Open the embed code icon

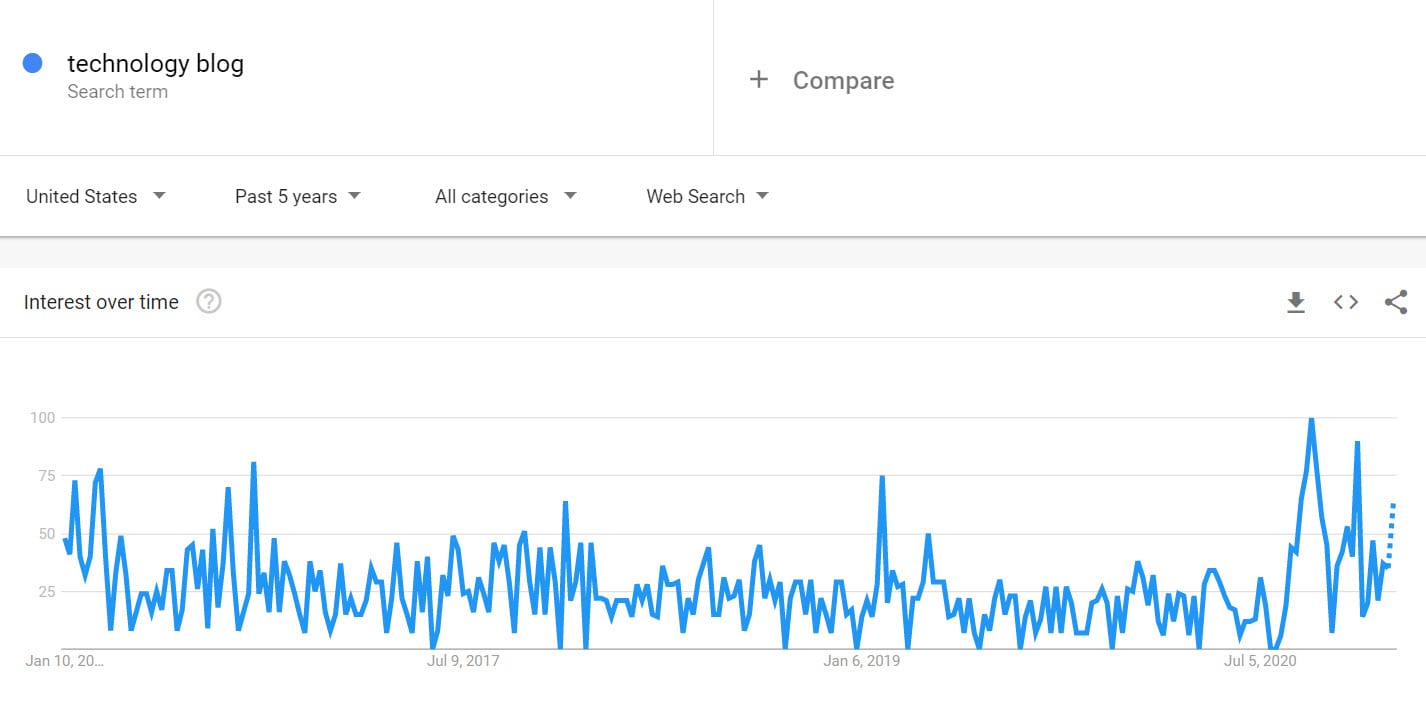click(x=1346, y=302)
